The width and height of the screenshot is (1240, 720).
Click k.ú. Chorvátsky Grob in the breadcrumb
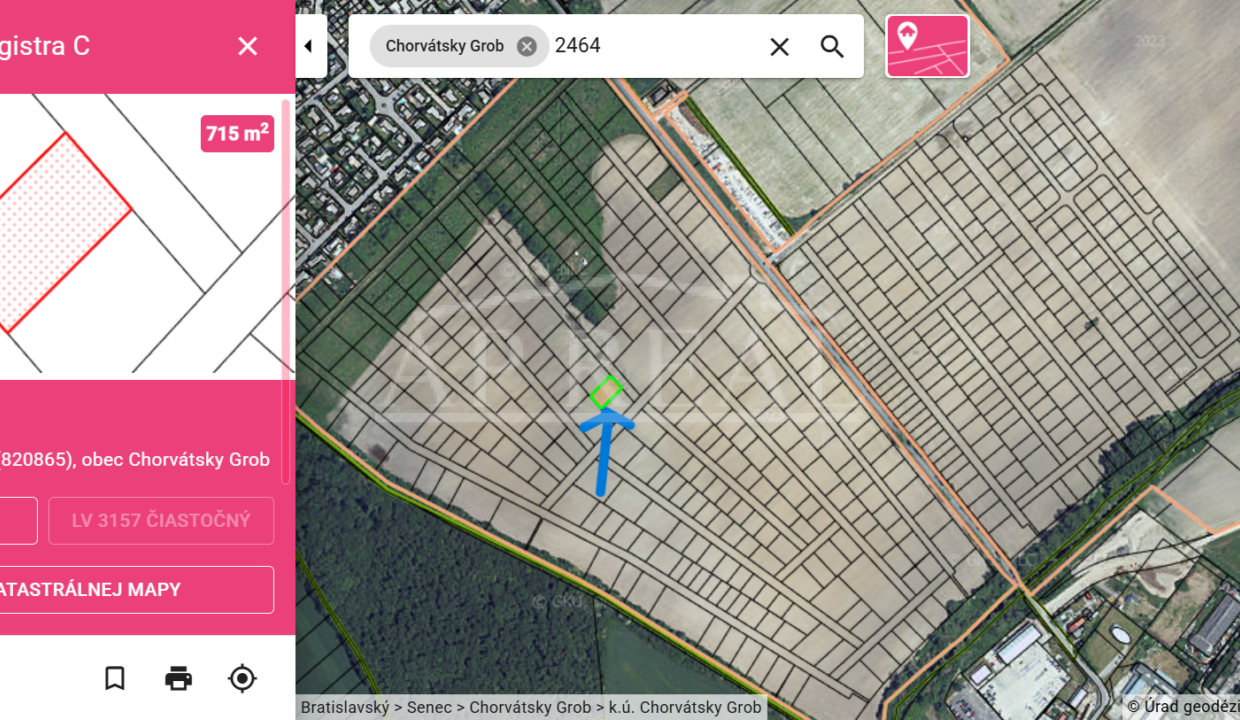click(685, 707)
